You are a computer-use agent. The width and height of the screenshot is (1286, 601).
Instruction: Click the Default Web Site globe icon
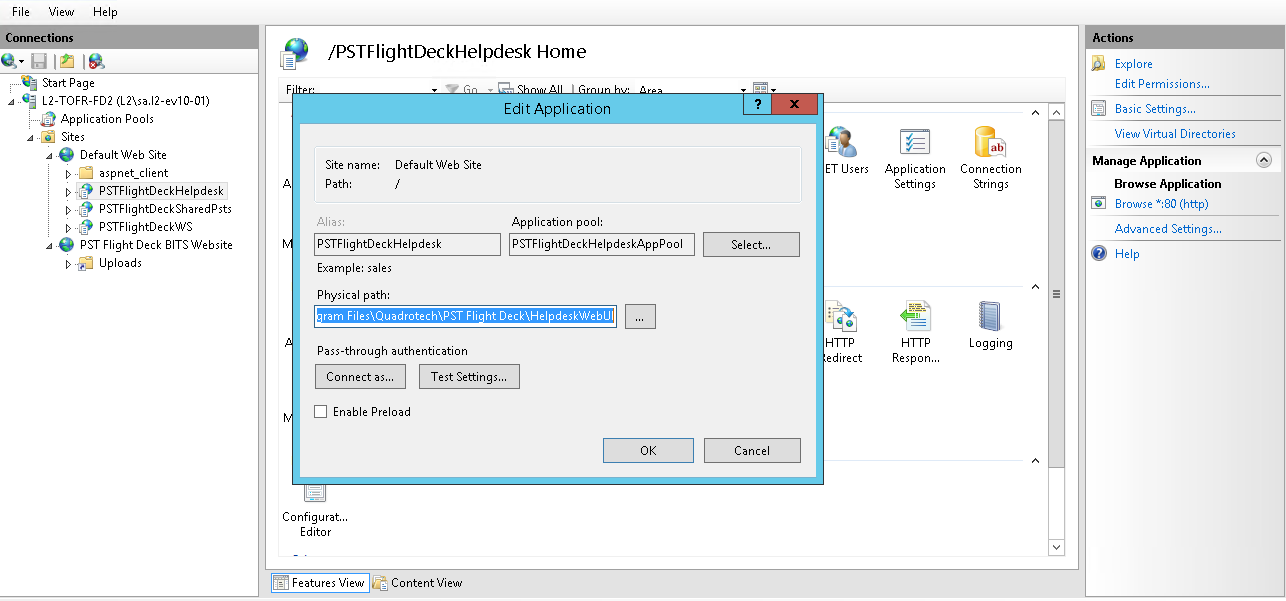(x=67, y=155)
